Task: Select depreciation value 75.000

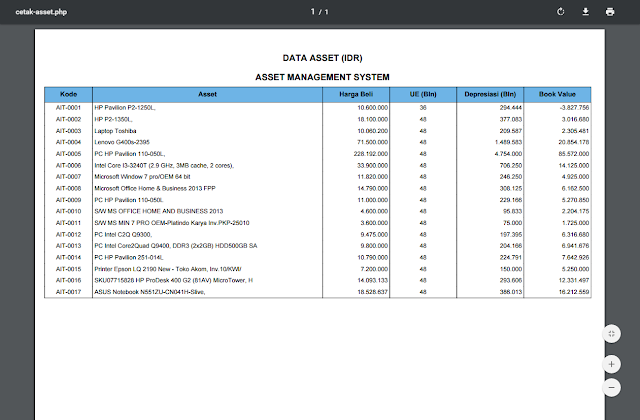Action: (x=512, y=223)
